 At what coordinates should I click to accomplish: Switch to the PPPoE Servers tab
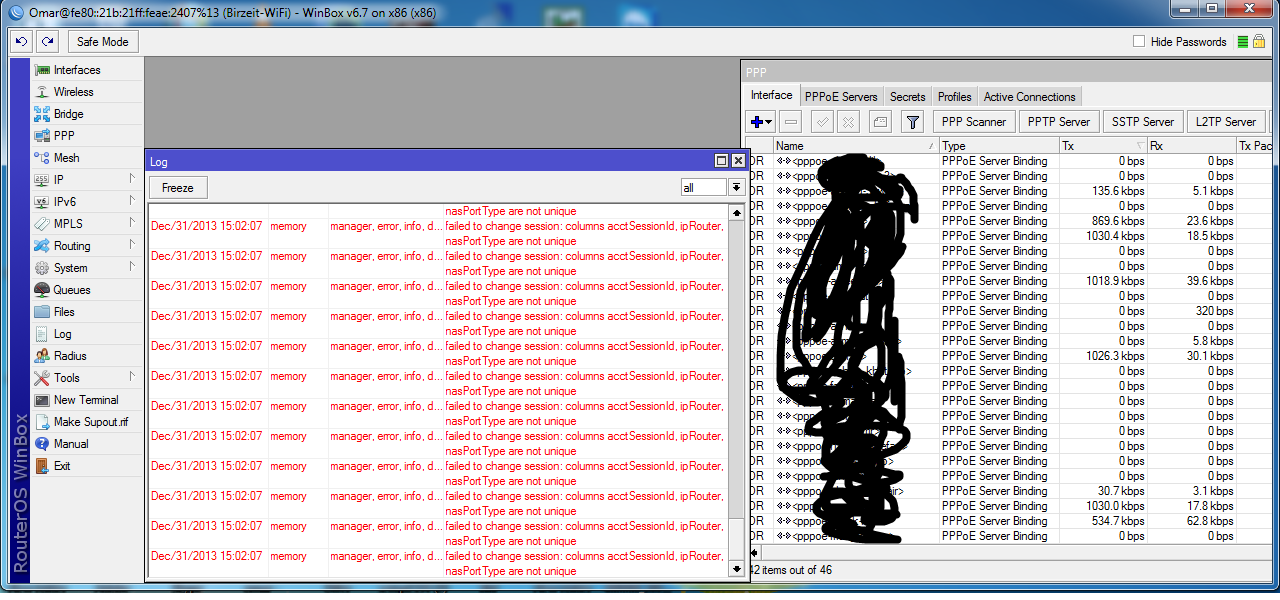pos(841,97)
